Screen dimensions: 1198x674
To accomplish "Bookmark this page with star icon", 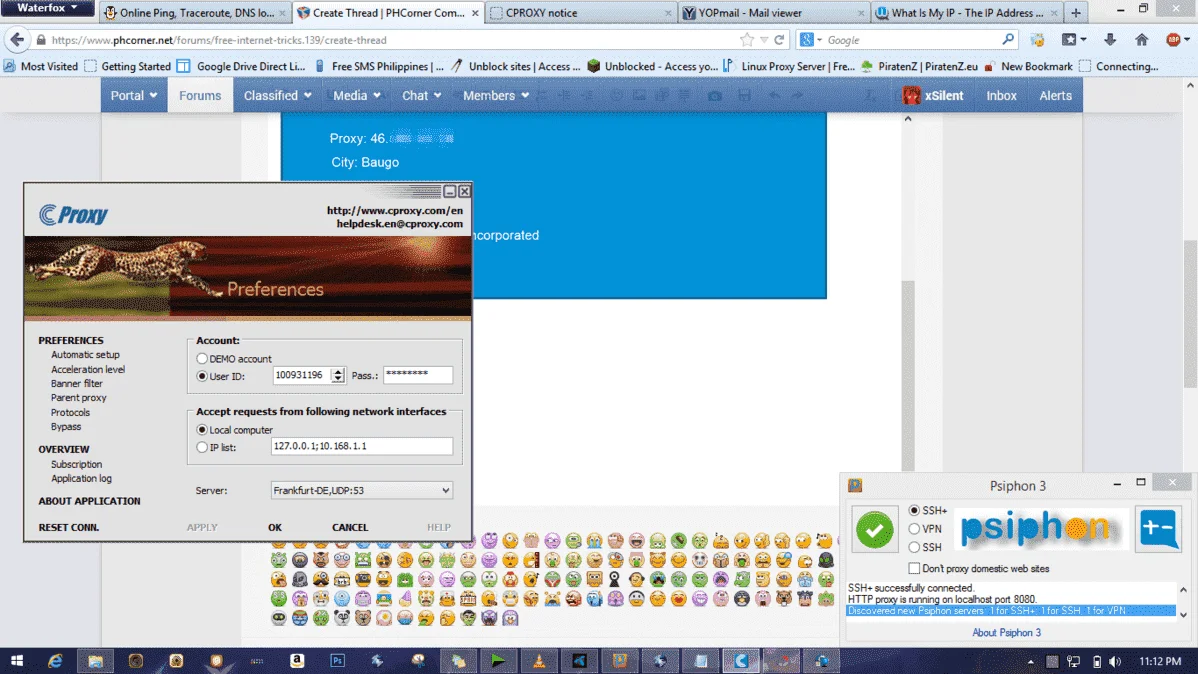I will pyautogui.click(x=746, y=40).
